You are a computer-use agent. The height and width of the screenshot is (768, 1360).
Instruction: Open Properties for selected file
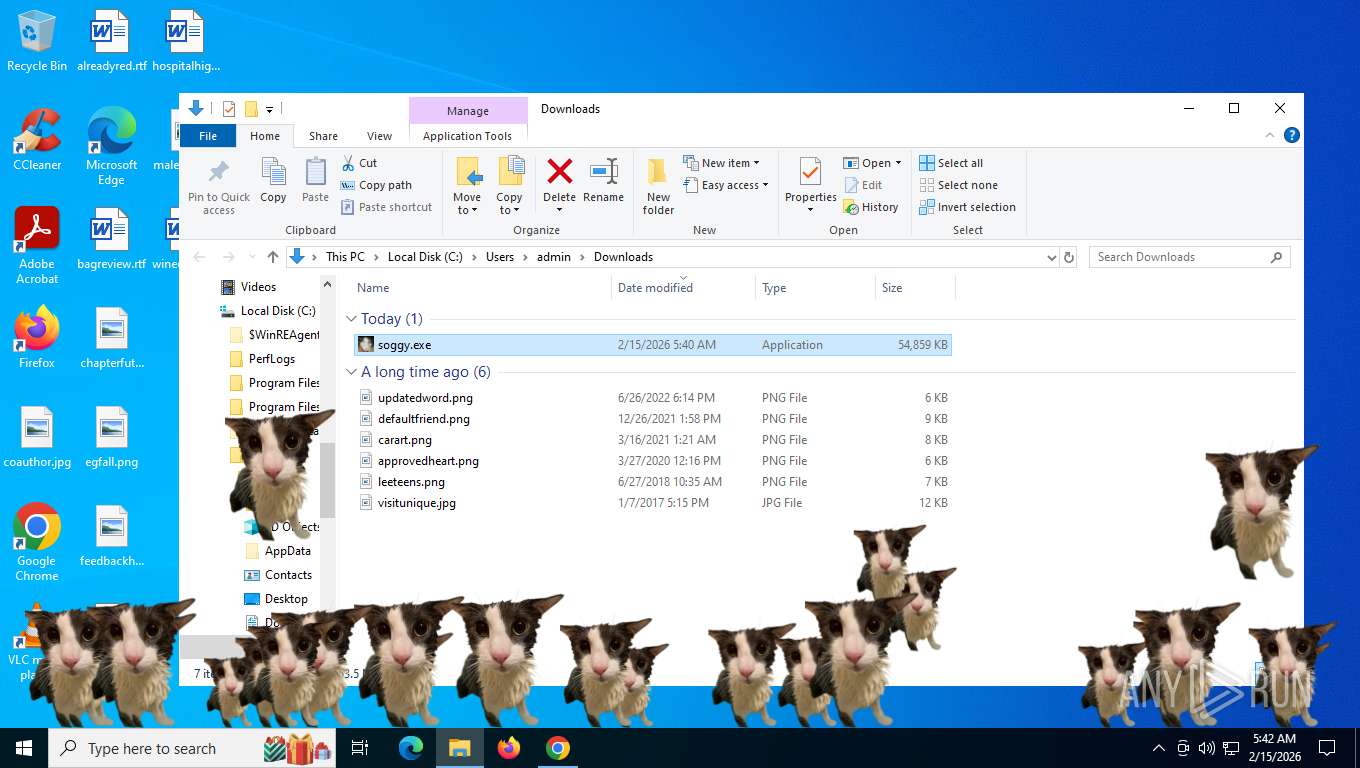pyautogui.click(x=810, y=186)
